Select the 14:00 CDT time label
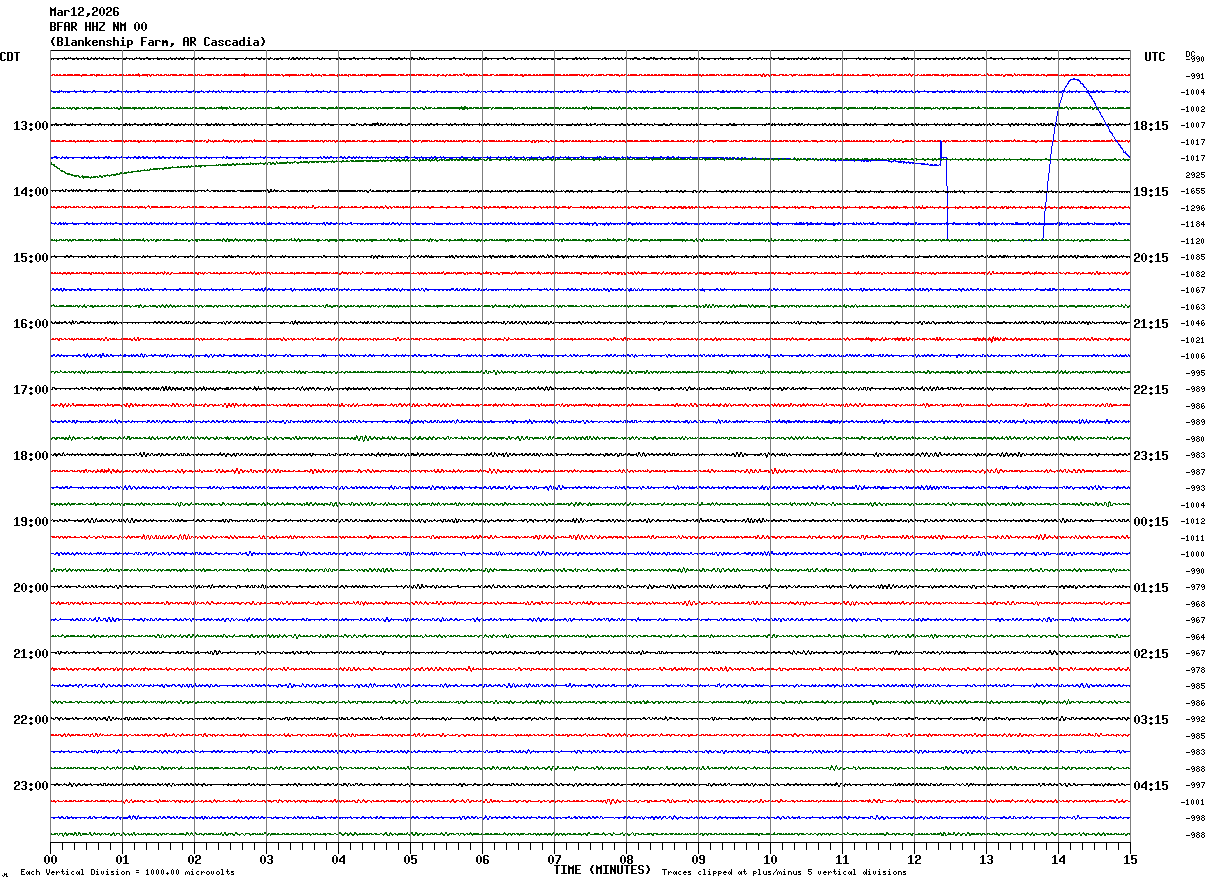Screen dimensions: 1210x886 click(31, 192)
